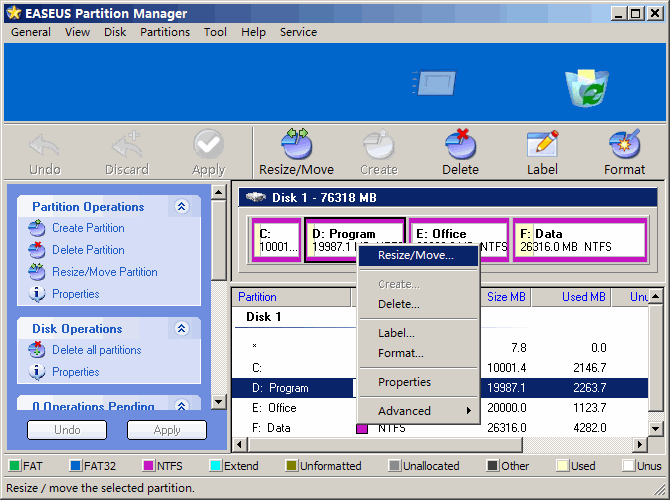Click the Delete all partitions icon

(37, 350)
